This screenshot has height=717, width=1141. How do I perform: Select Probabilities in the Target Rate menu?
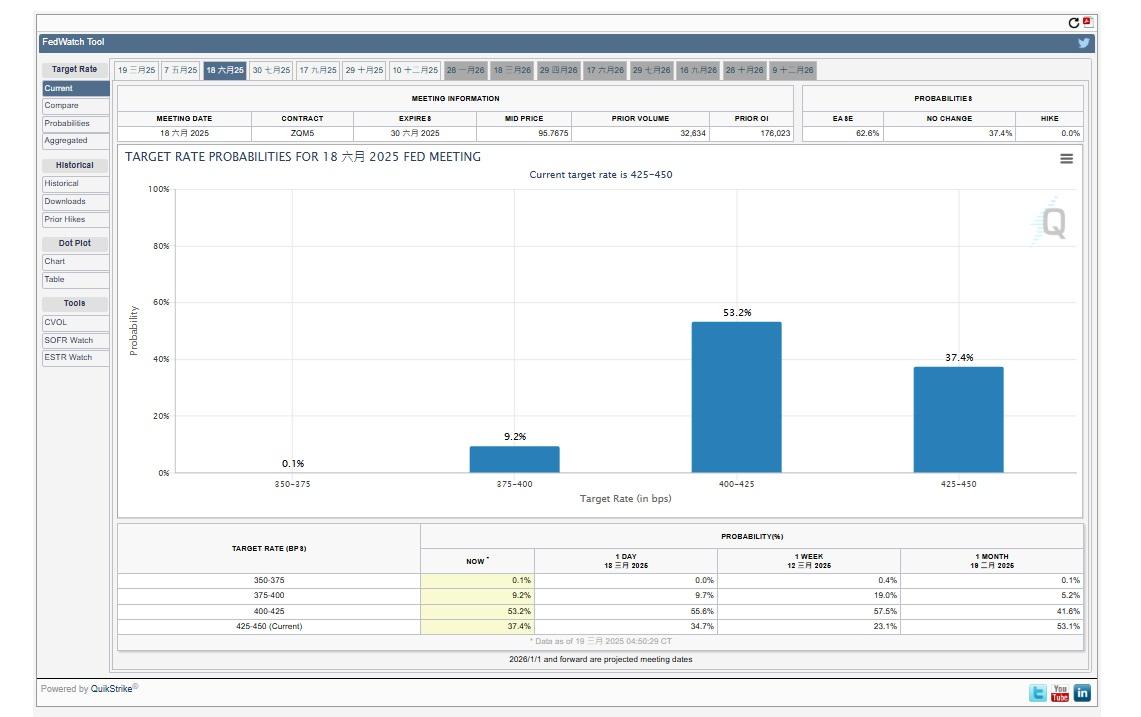point(75,123)
